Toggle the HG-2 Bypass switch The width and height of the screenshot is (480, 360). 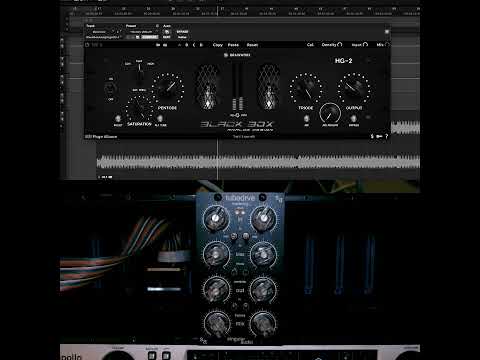click(354, 118)
